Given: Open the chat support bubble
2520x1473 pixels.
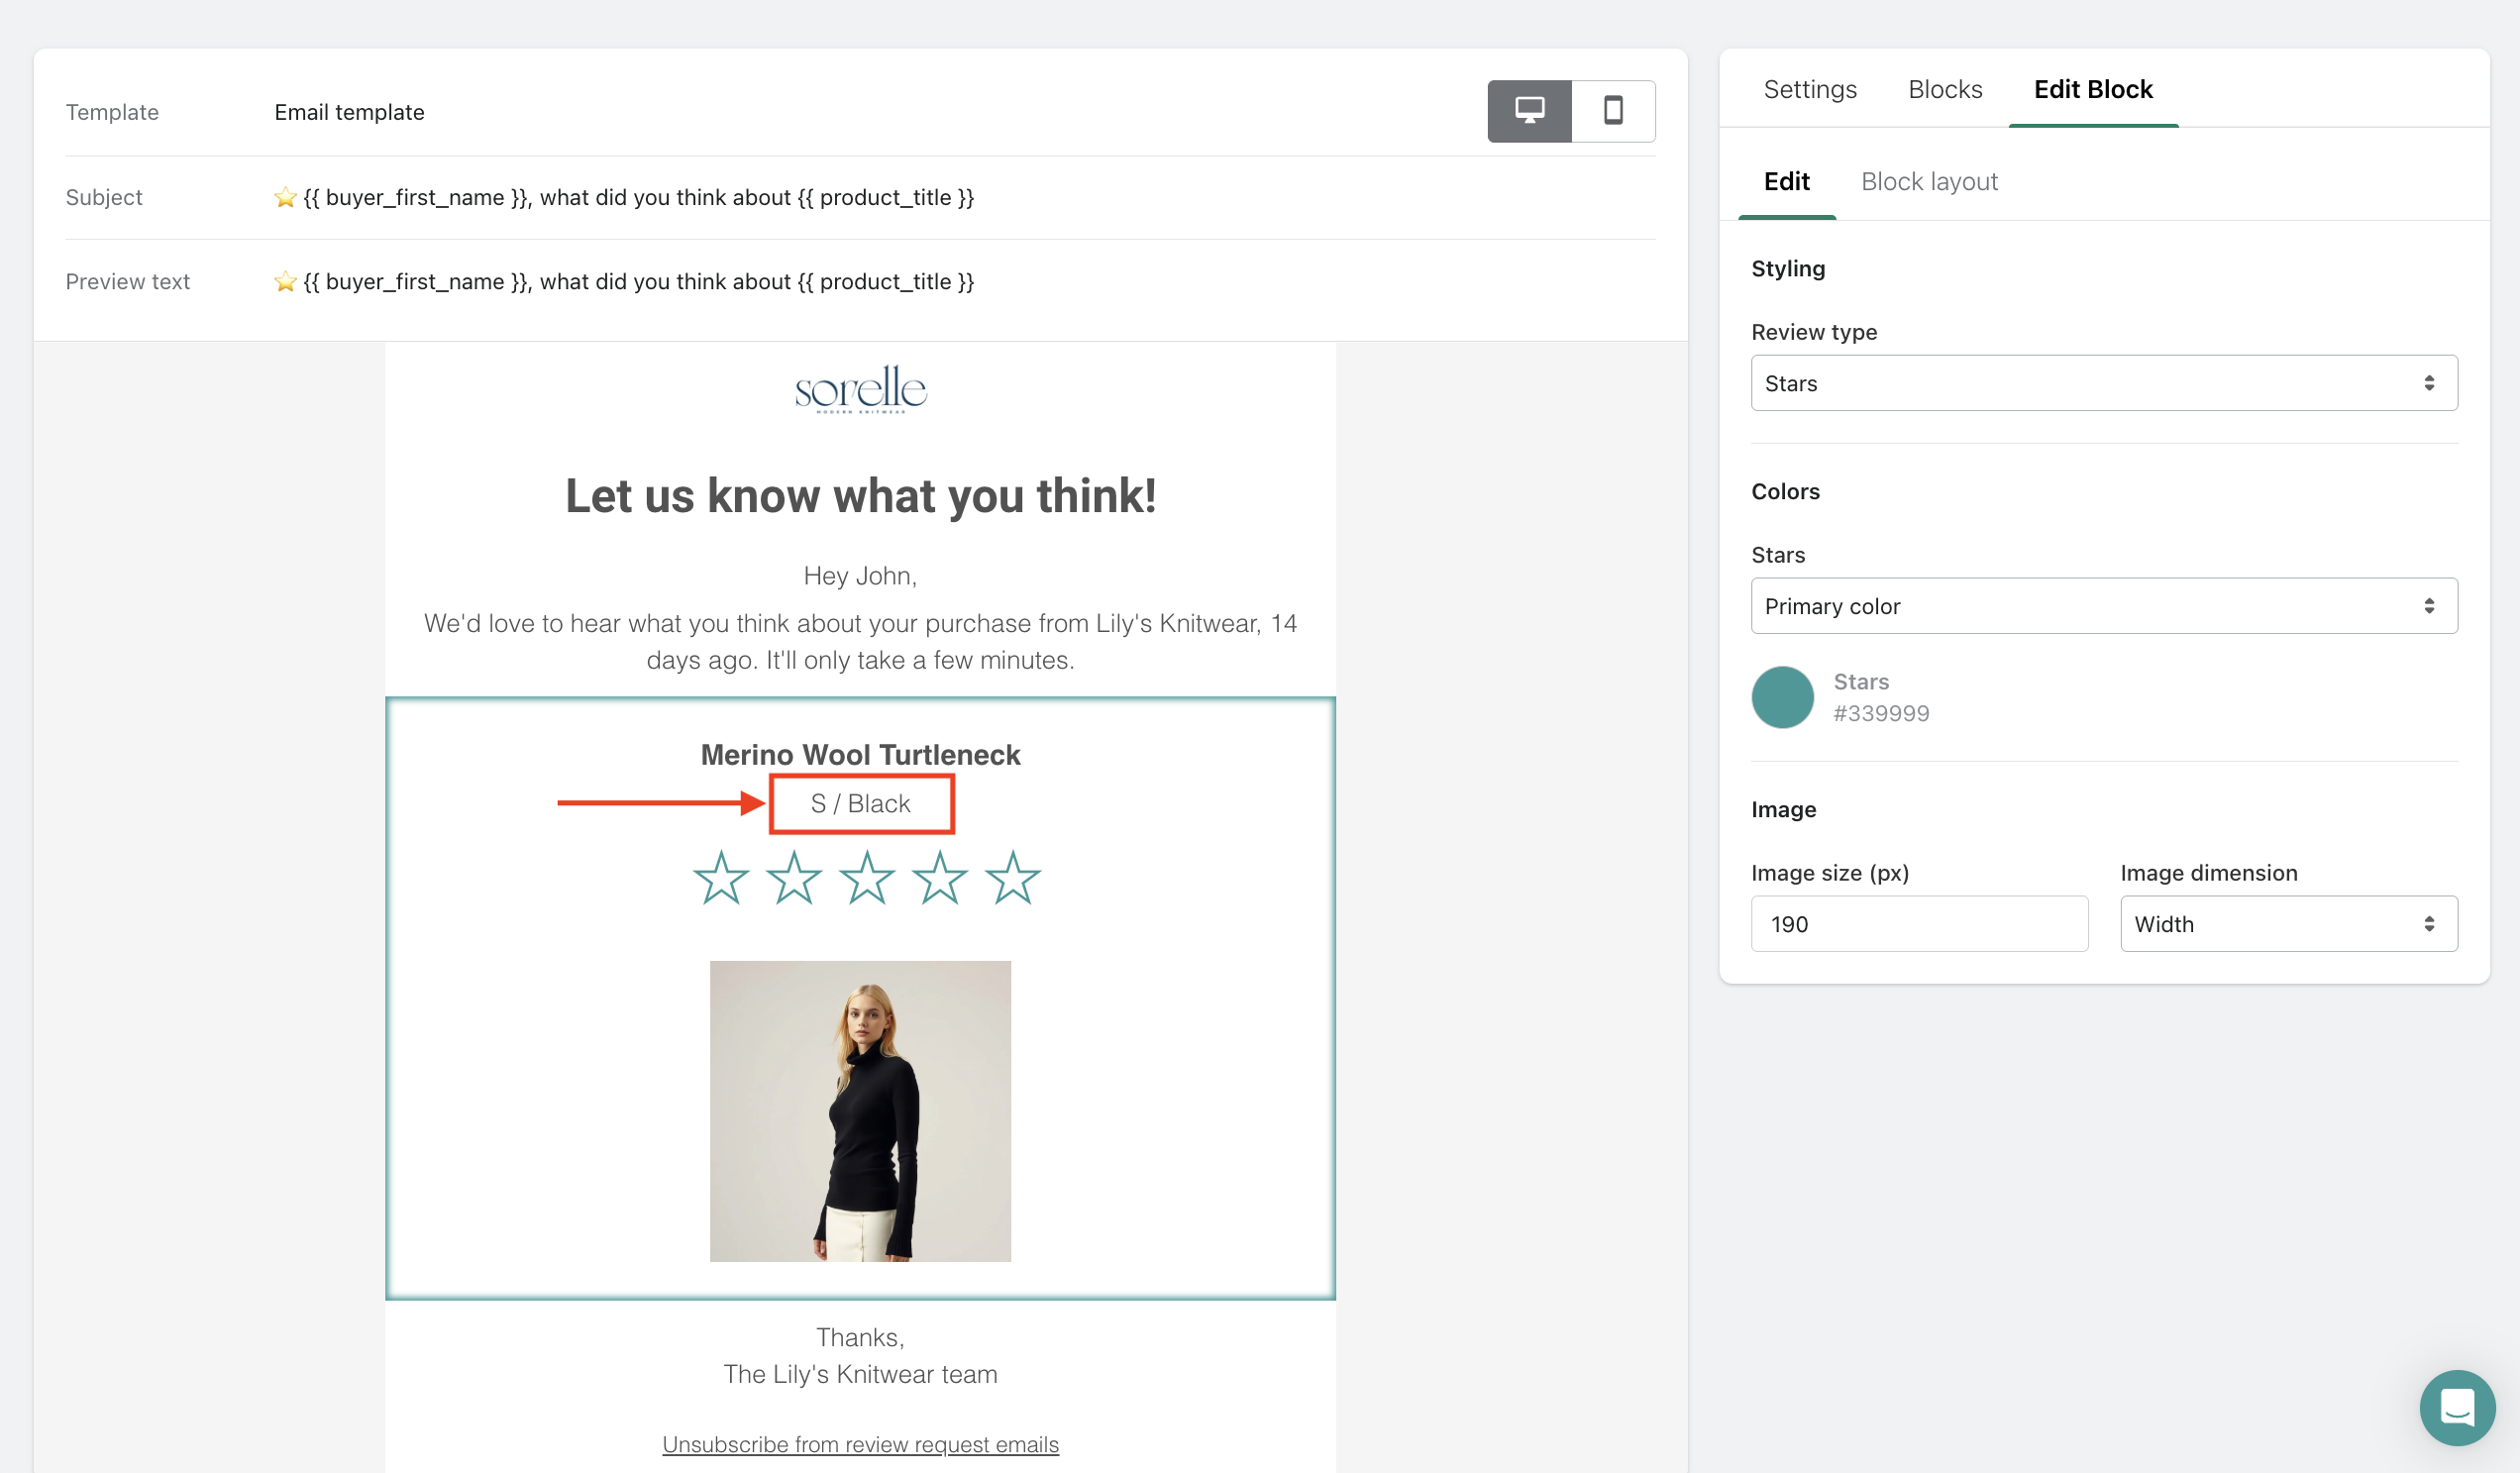Looking at the screenshot, I should click(x=2456, y=1407).
